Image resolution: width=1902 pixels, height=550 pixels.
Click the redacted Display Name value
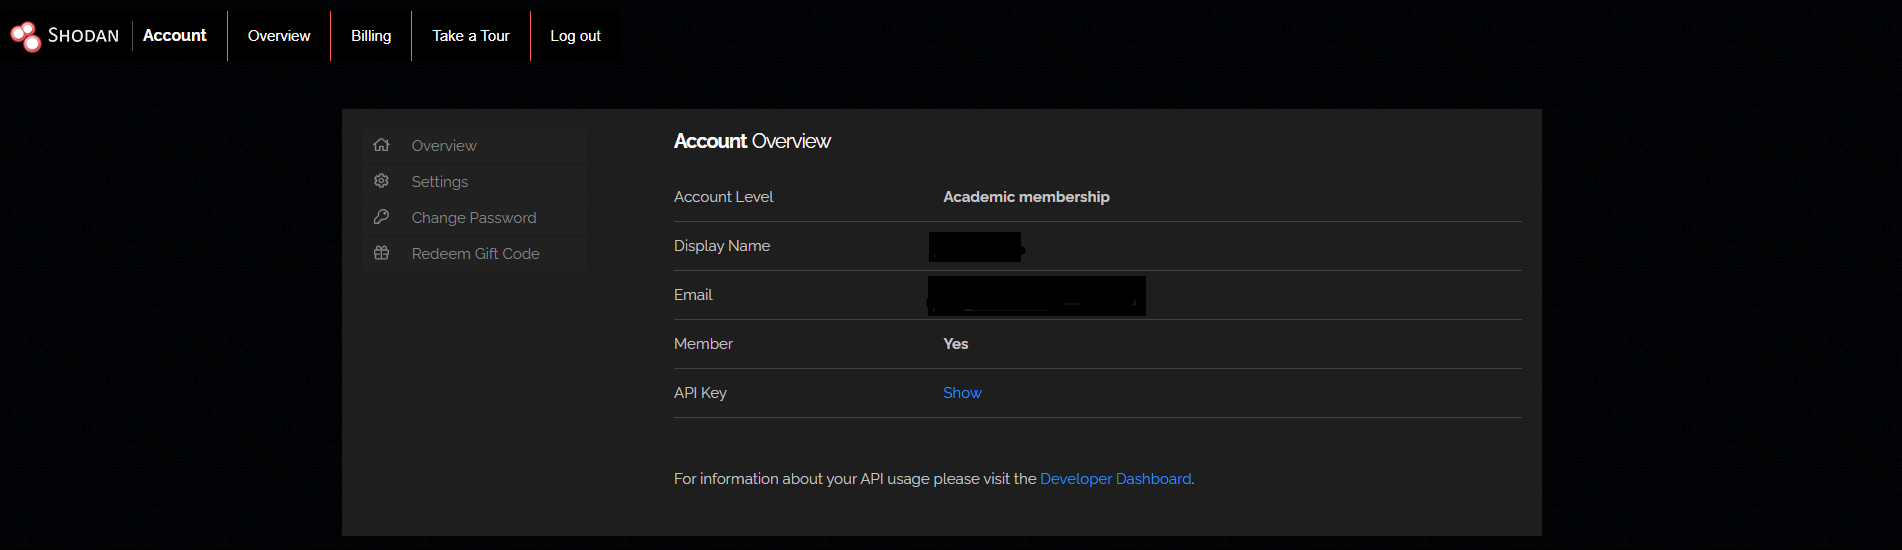975,247
